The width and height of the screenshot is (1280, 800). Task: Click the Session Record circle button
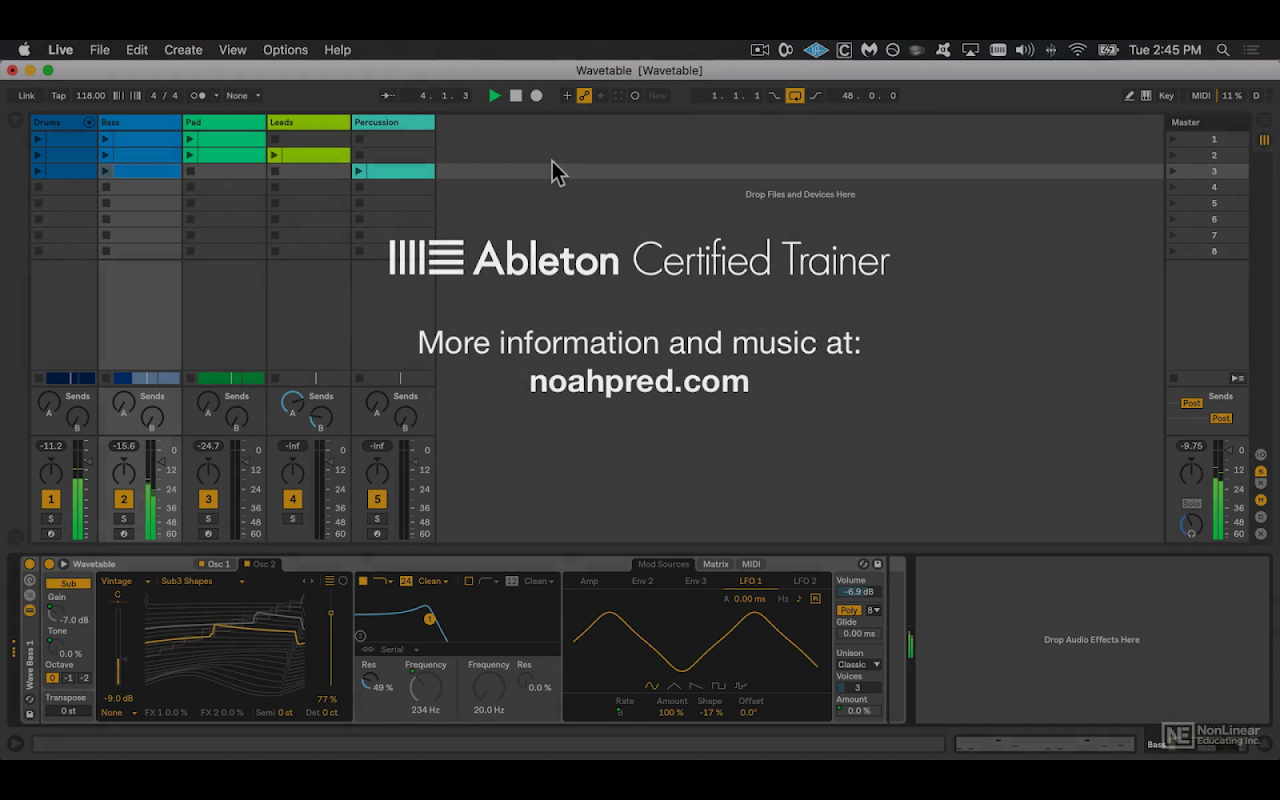(x=635, y=96)
